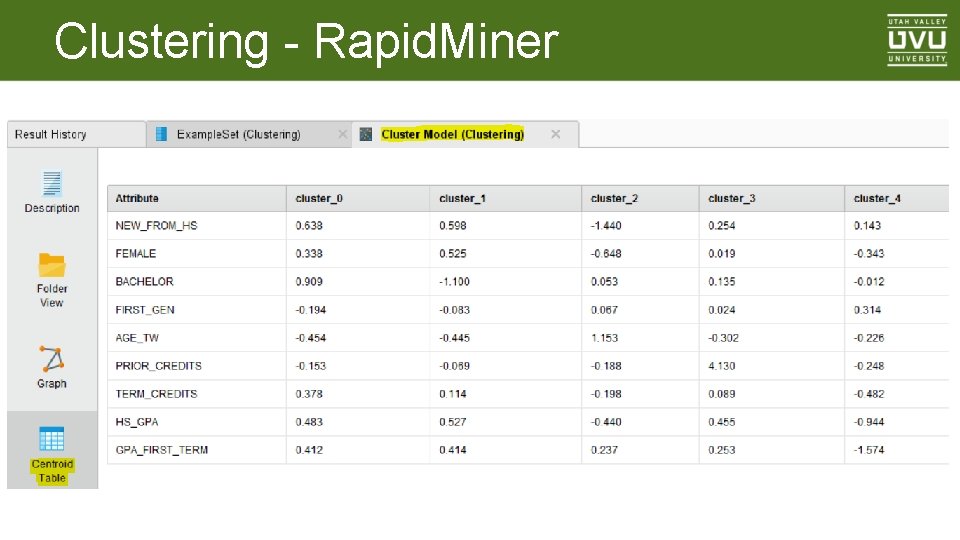The width and height of the screenshot is (960, 540).
Task: Click cell value -1.440 in cluster_2
Action: 606,225
